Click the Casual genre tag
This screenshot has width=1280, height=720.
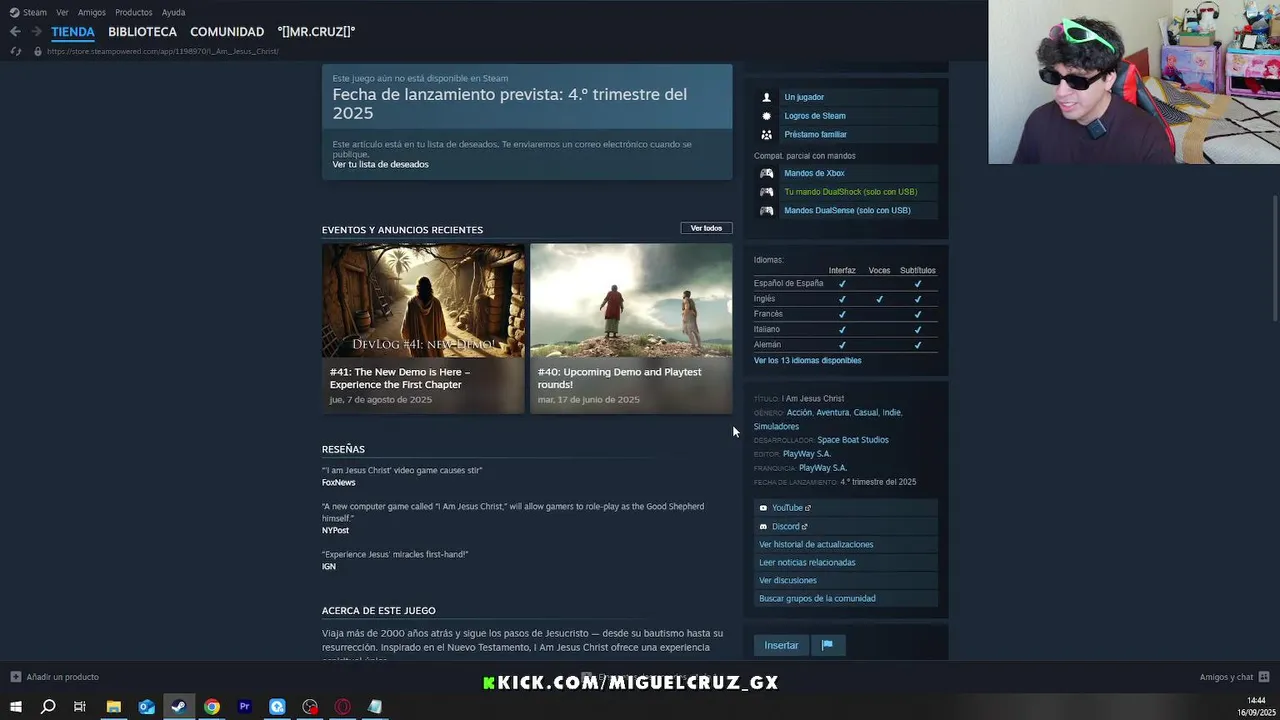tap(865, 413)
